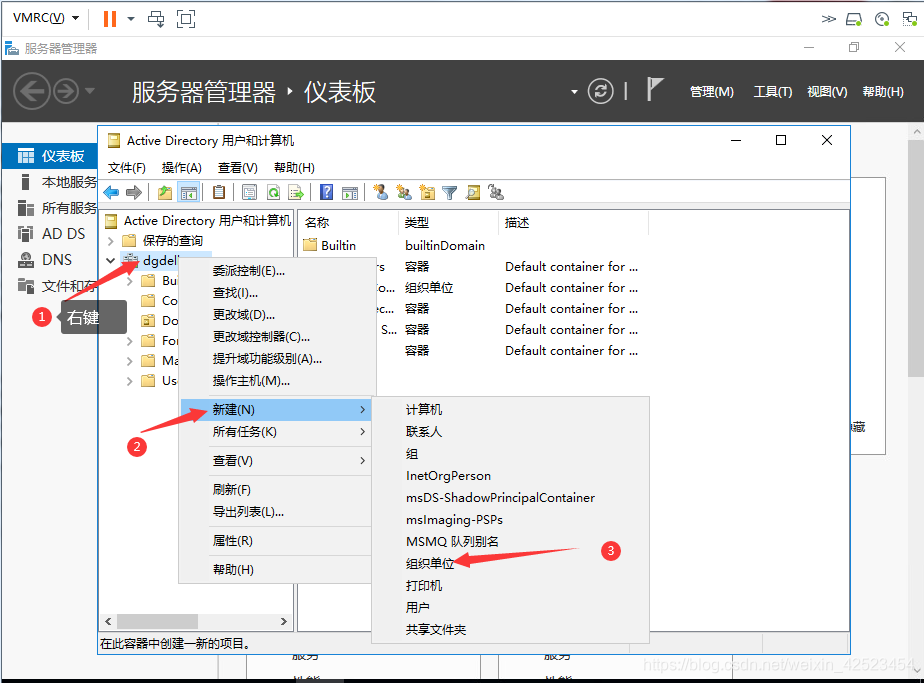Viewport: 924px width, 683px height.
Task: Select 仪表板 in Server Manager sidebar
Action: 50,156
